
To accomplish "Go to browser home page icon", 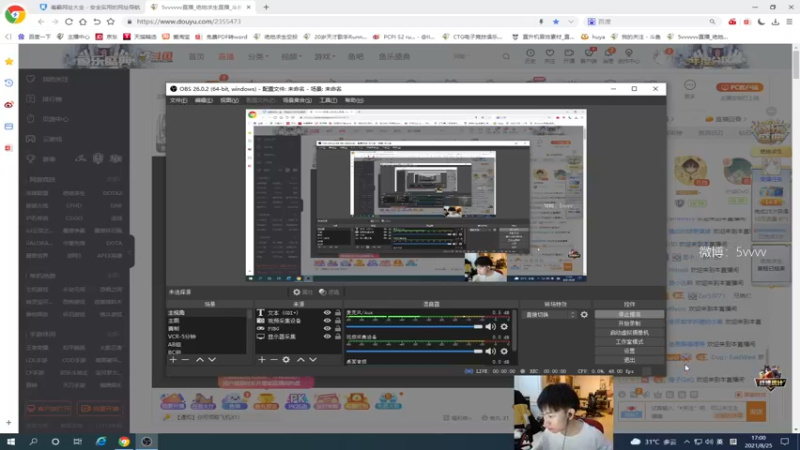I will pos(83,21).
